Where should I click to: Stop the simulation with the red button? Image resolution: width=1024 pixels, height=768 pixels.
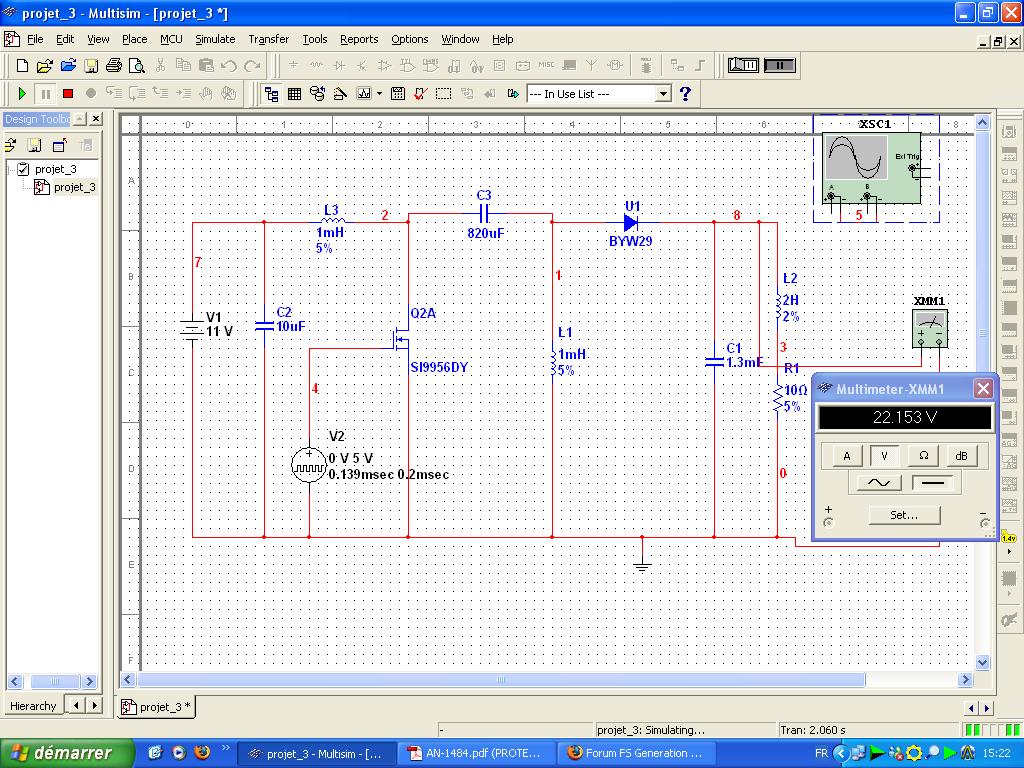pyautogui.click(x=68, y=93)
